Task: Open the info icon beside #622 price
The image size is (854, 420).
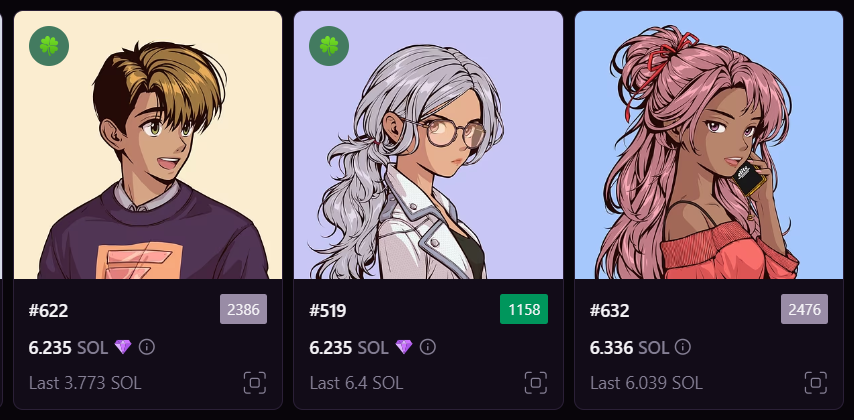Action: click(x=147, y=346)
